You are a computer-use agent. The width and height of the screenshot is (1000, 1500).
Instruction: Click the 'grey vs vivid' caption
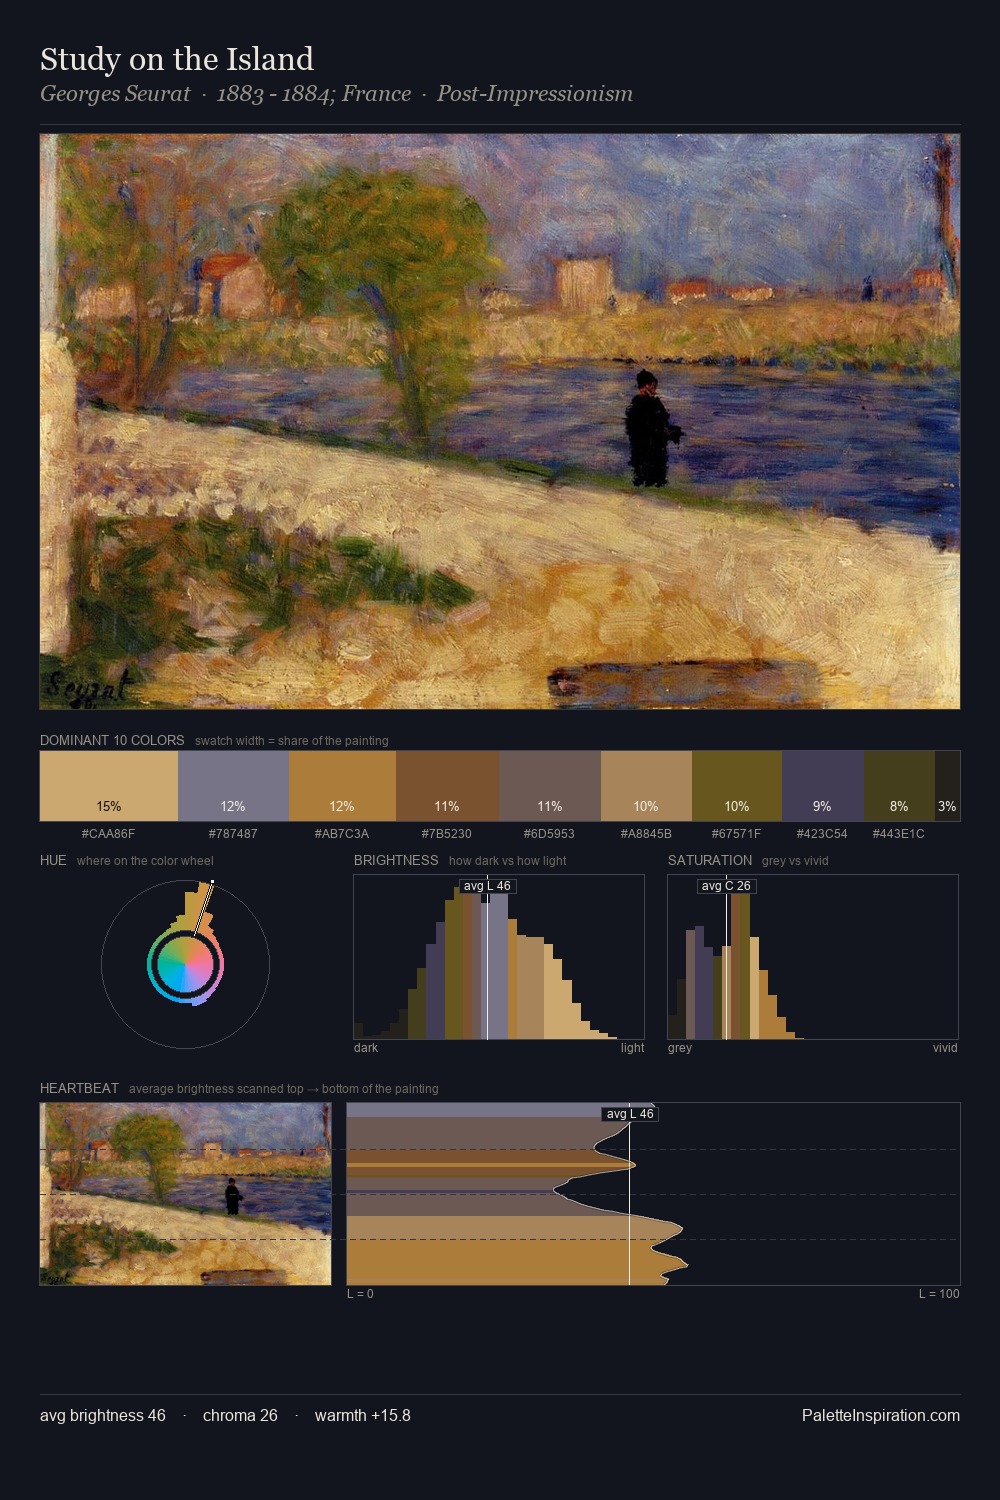[795, 861]
